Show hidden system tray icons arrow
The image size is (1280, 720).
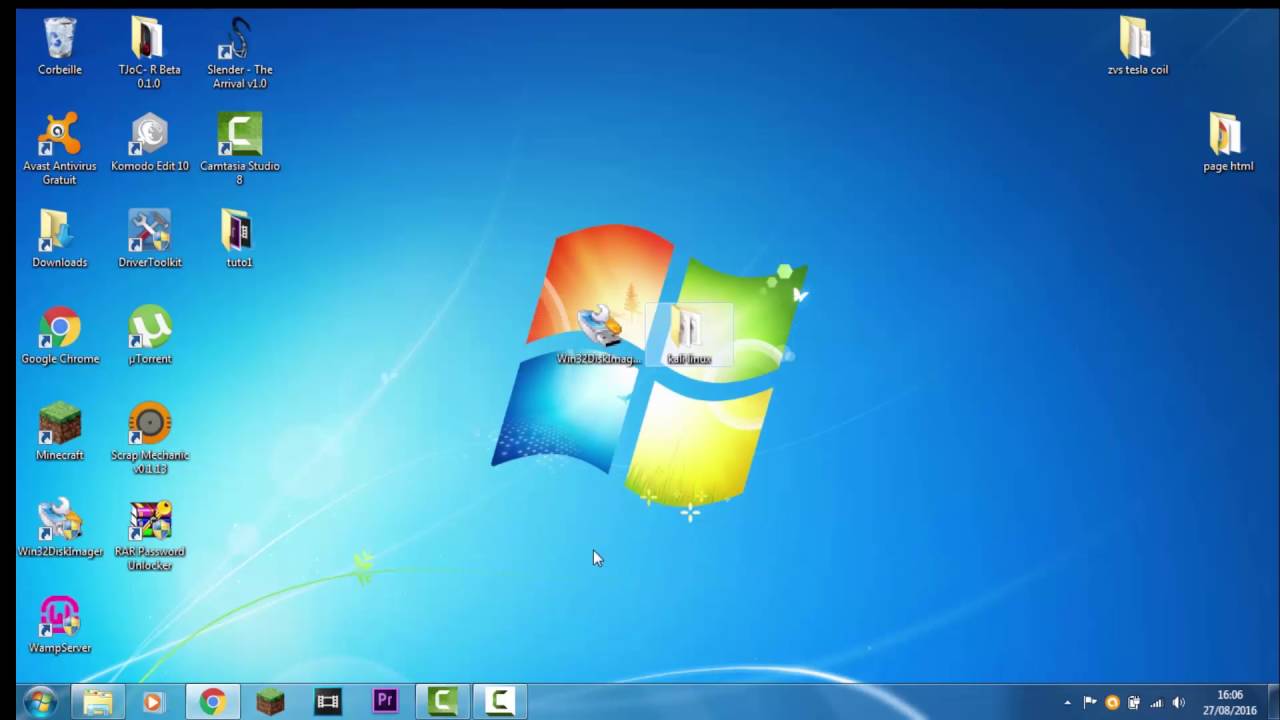[1067, 703]
